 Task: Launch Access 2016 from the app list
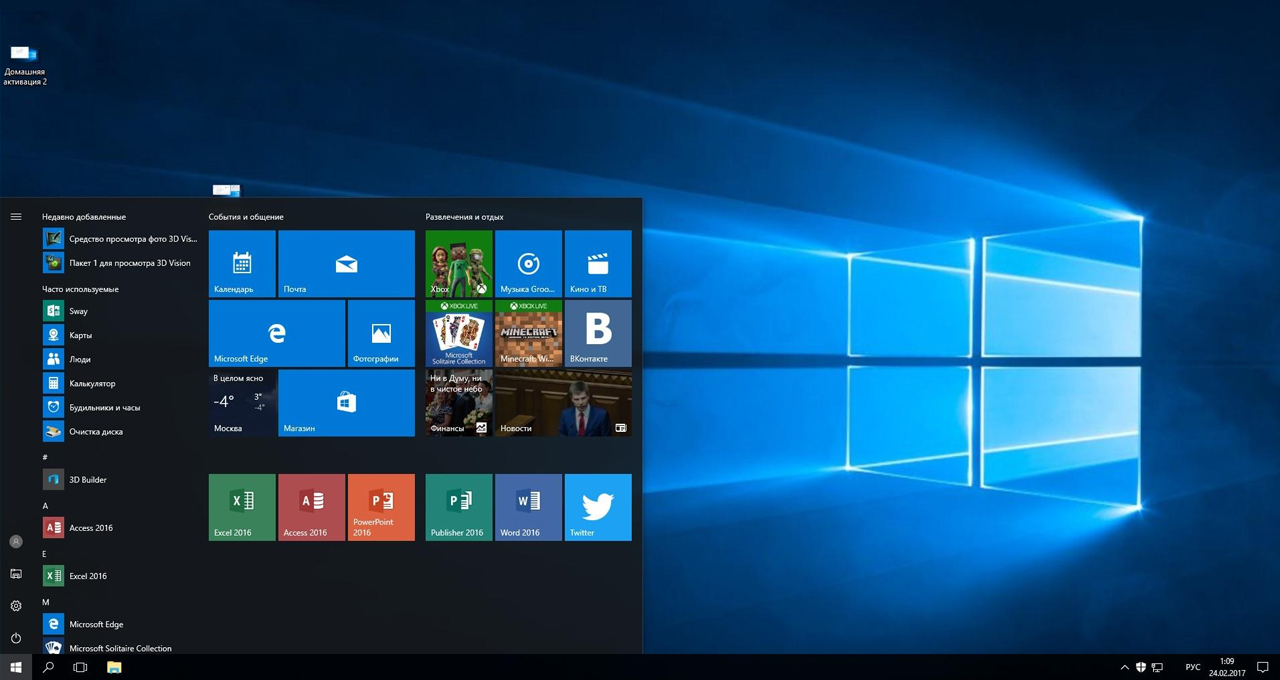[120, 528]
